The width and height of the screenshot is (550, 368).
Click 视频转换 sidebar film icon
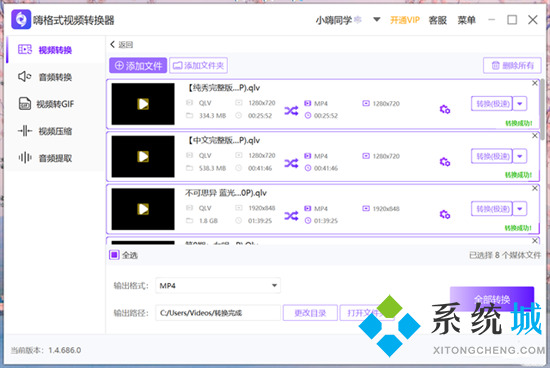pyautogui.click(x=25, y=49)
